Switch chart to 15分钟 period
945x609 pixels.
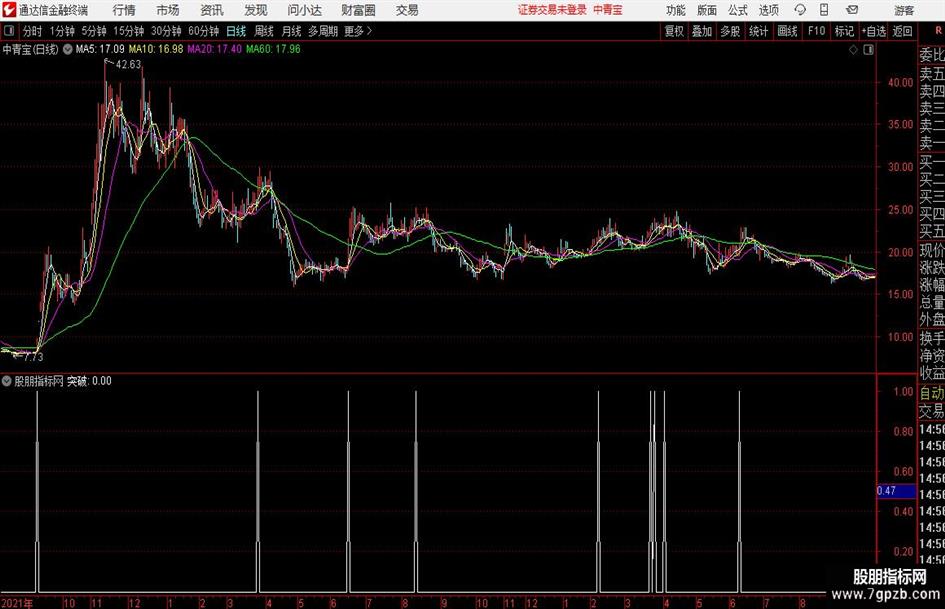coord(128,31)
